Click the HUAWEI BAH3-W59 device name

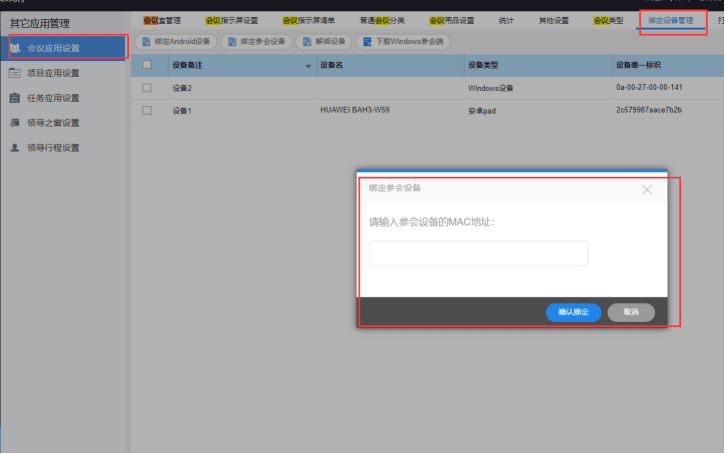[355, 110]
